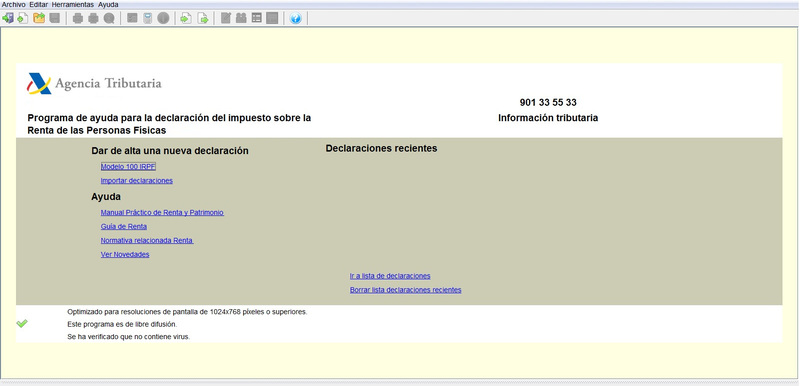
Task: Click the round grey information icon
Action: pyautogui.click(x=163, y=18)
